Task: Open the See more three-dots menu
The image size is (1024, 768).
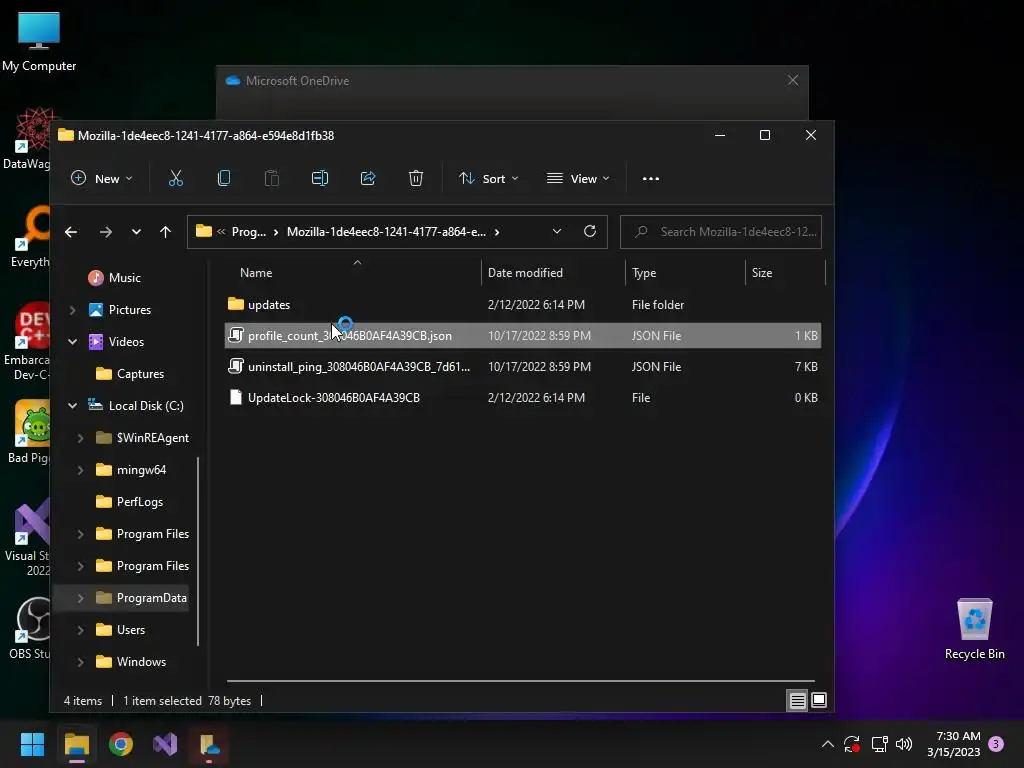Action: click(x=650, y=178)
